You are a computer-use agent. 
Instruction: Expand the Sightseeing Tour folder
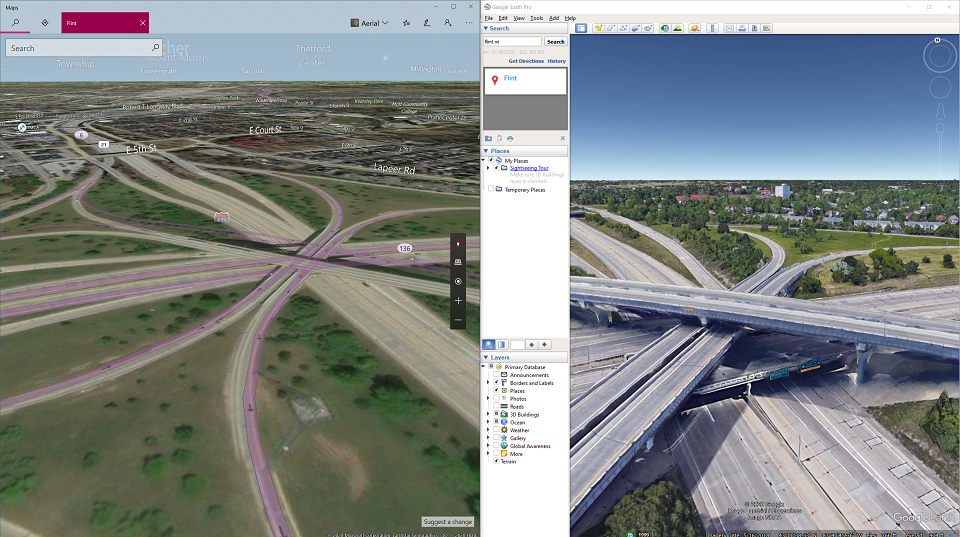tap(488, 168)
